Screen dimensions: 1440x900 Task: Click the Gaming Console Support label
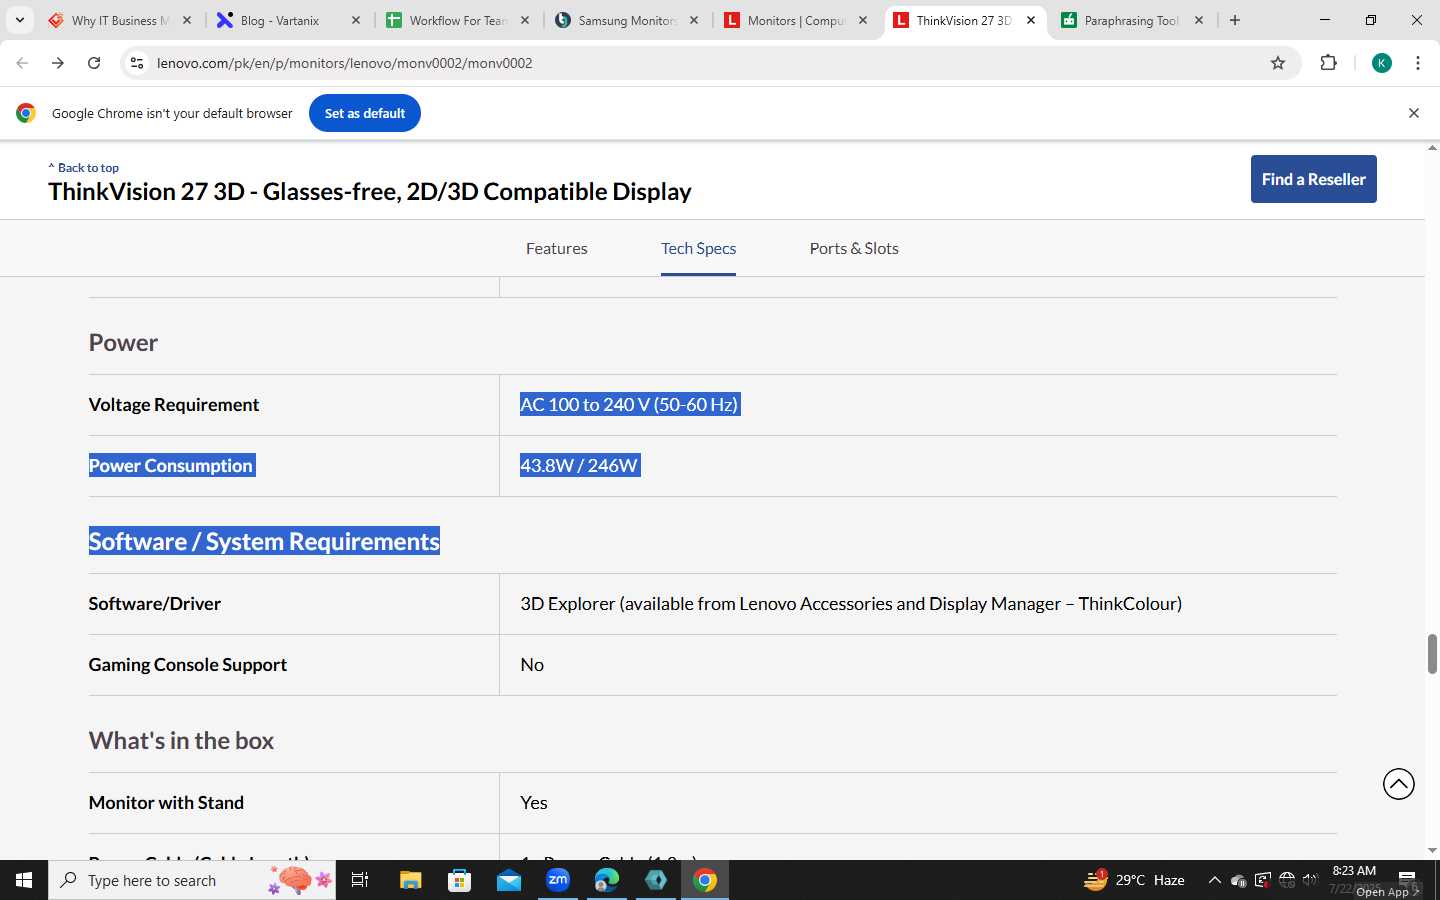pyautogui.click(x=188, y=664)
